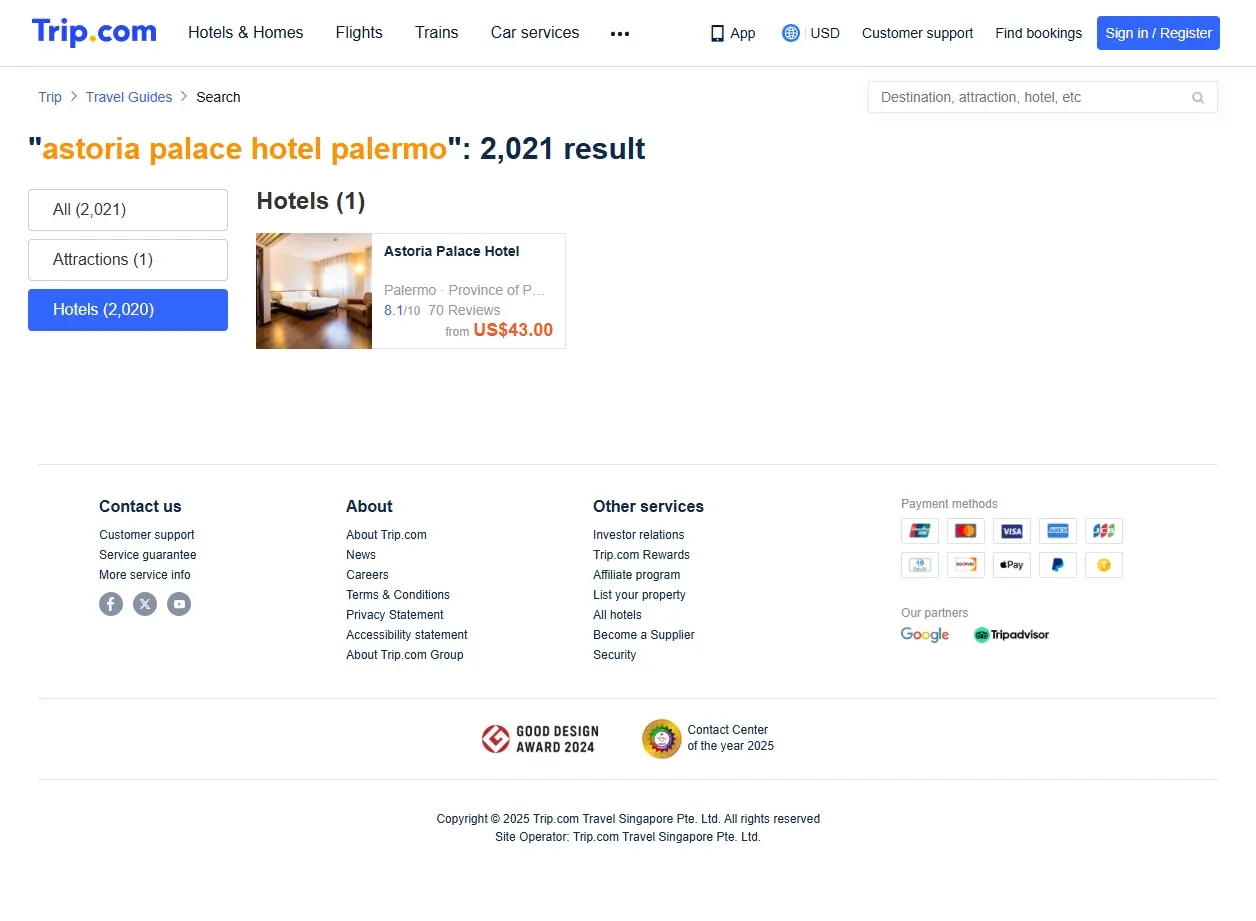Open the Travel Guides breadcrumb link
Viewport: 1256px width, 921px height.
[129, 97]
